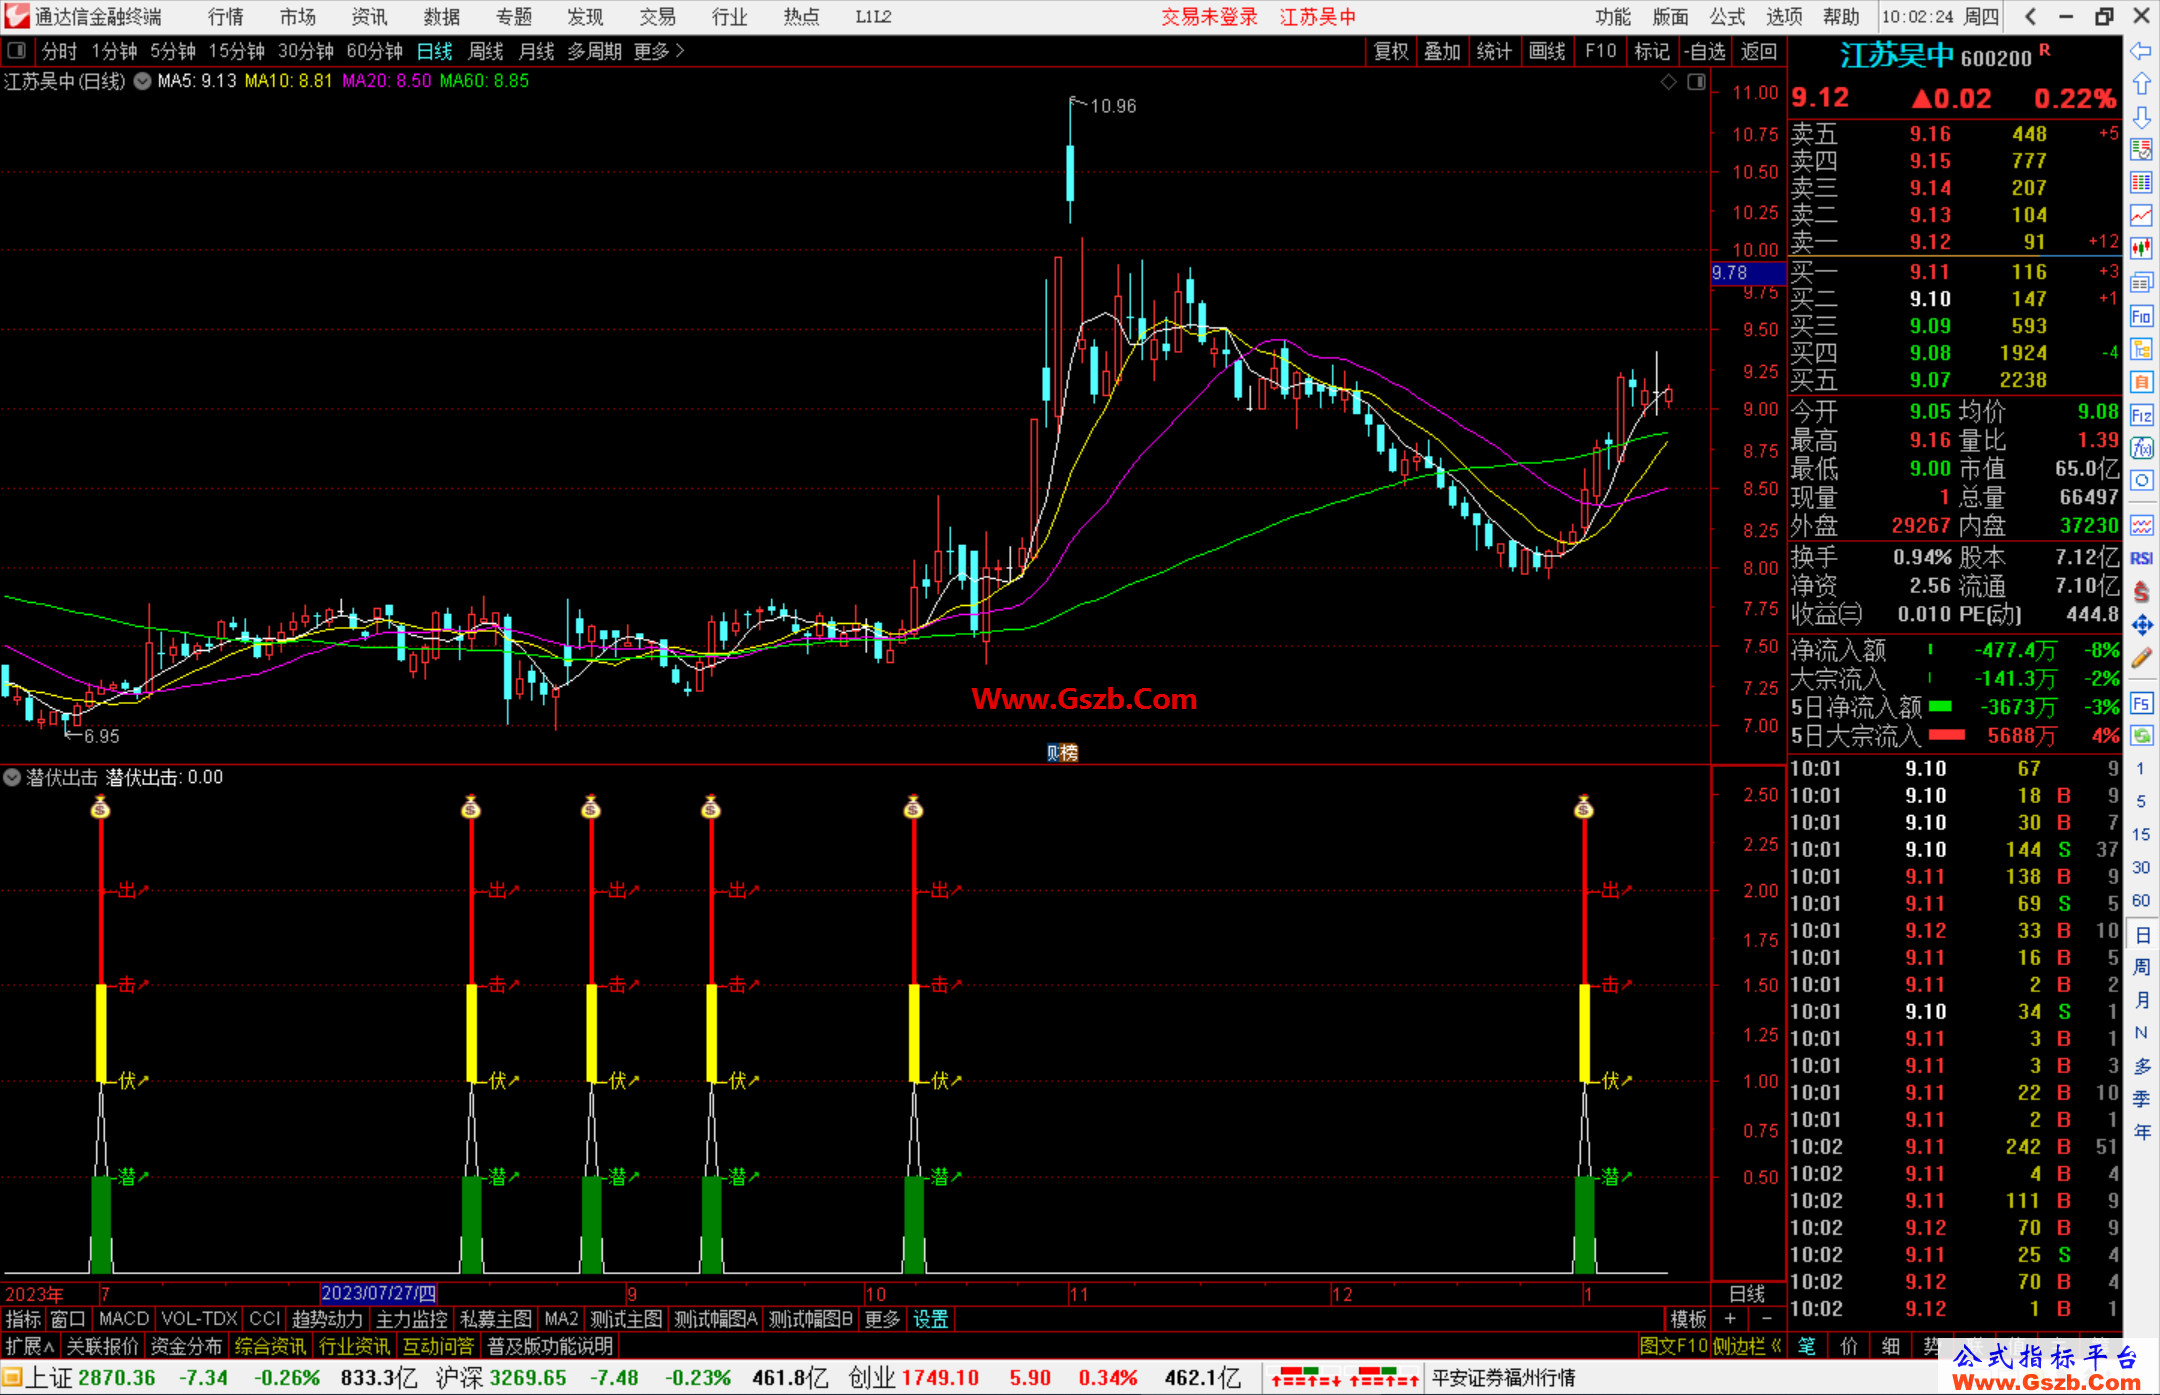Select the VOL-TDX indicator tab

(x=199, y=1319)
